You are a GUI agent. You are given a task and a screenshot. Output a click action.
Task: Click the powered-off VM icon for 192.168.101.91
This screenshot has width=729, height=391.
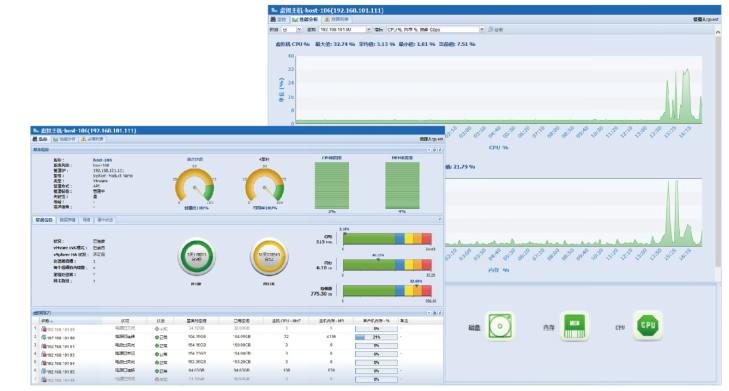(x=44, y=346)
